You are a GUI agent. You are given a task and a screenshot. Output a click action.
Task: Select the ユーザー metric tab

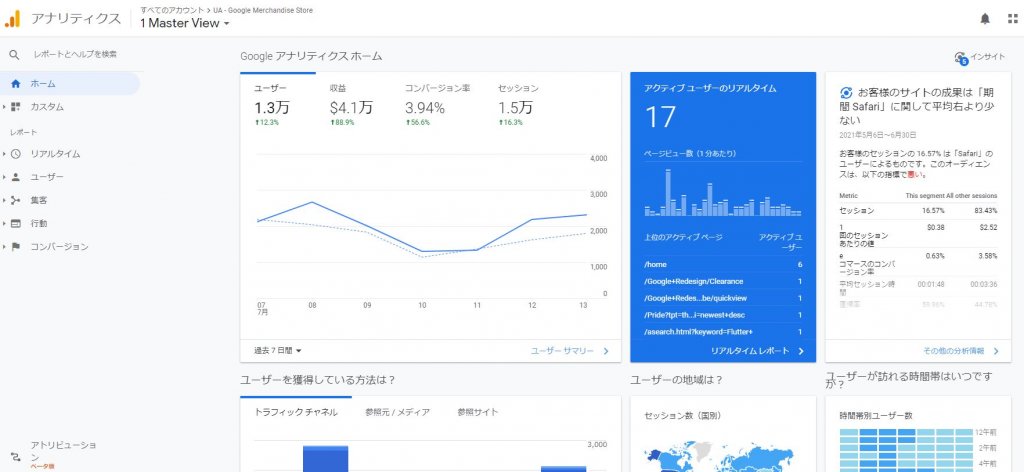[278, 106]
